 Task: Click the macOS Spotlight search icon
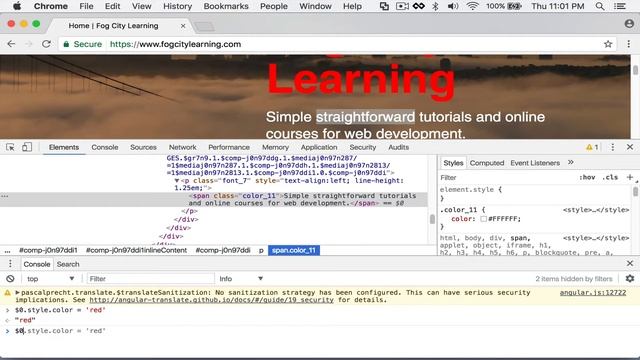click(x=600, y=6)
